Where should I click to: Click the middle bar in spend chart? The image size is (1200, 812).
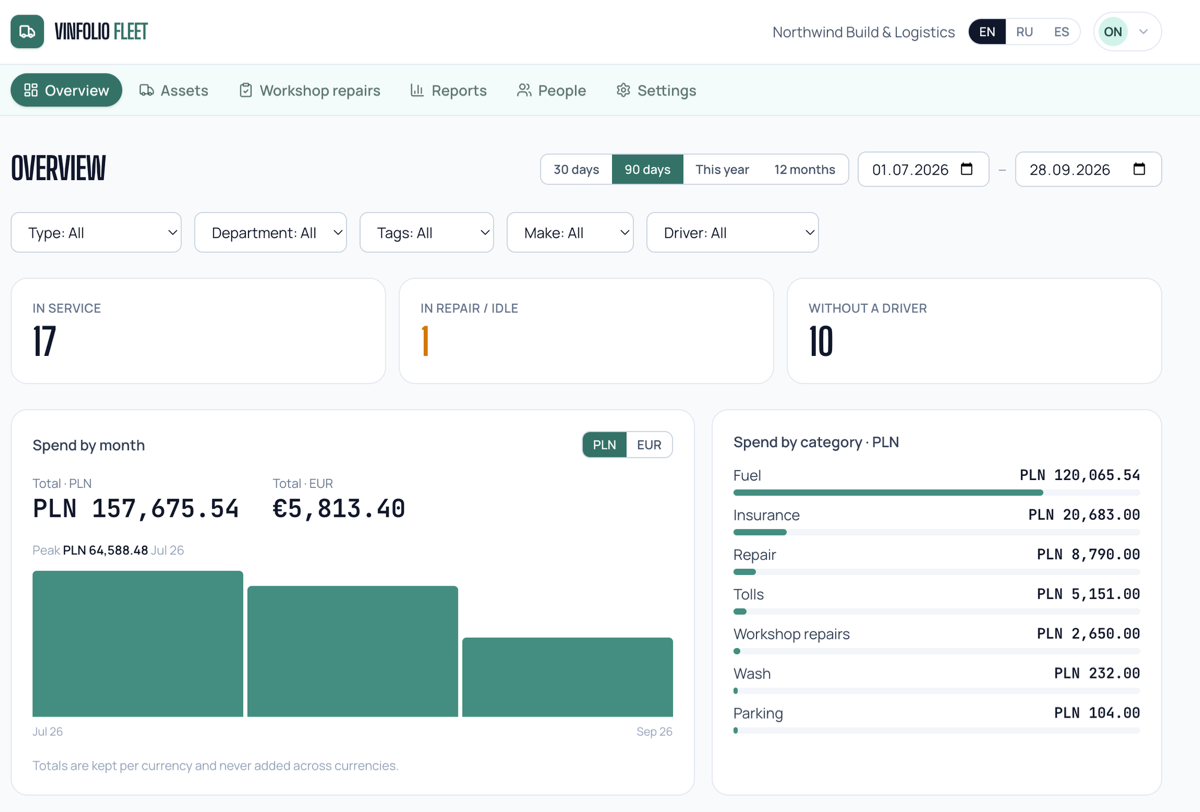click(x=353, y=651)
